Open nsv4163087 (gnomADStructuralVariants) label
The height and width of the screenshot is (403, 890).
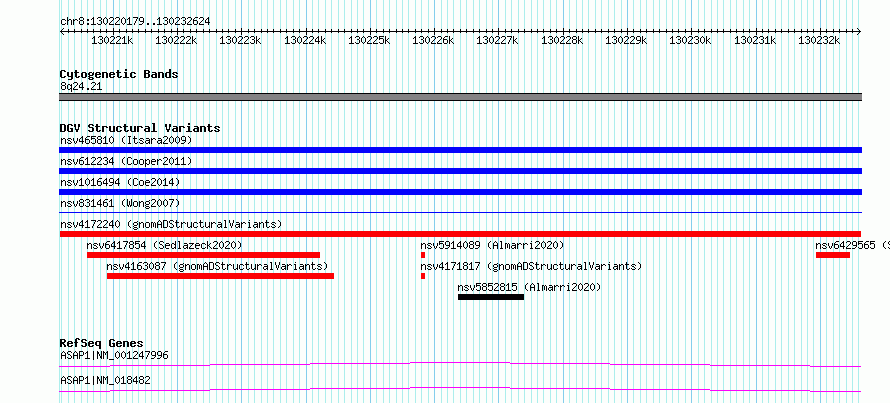point(217,266)
